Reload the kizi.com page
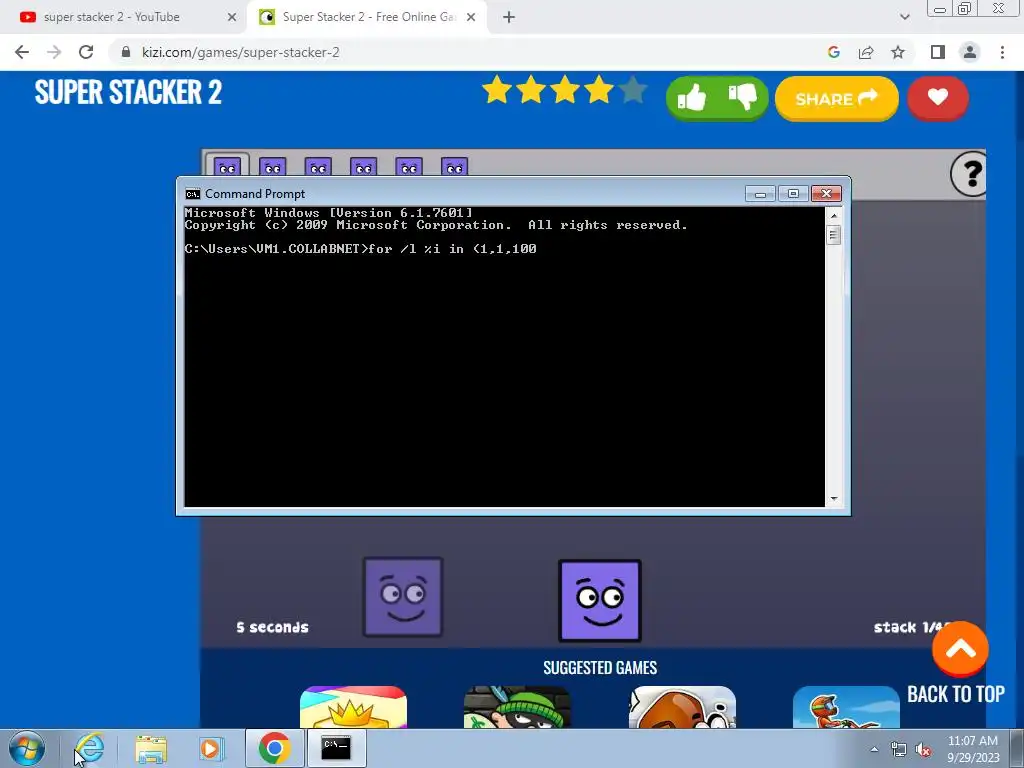1024x768 pixels. point(86,52)
